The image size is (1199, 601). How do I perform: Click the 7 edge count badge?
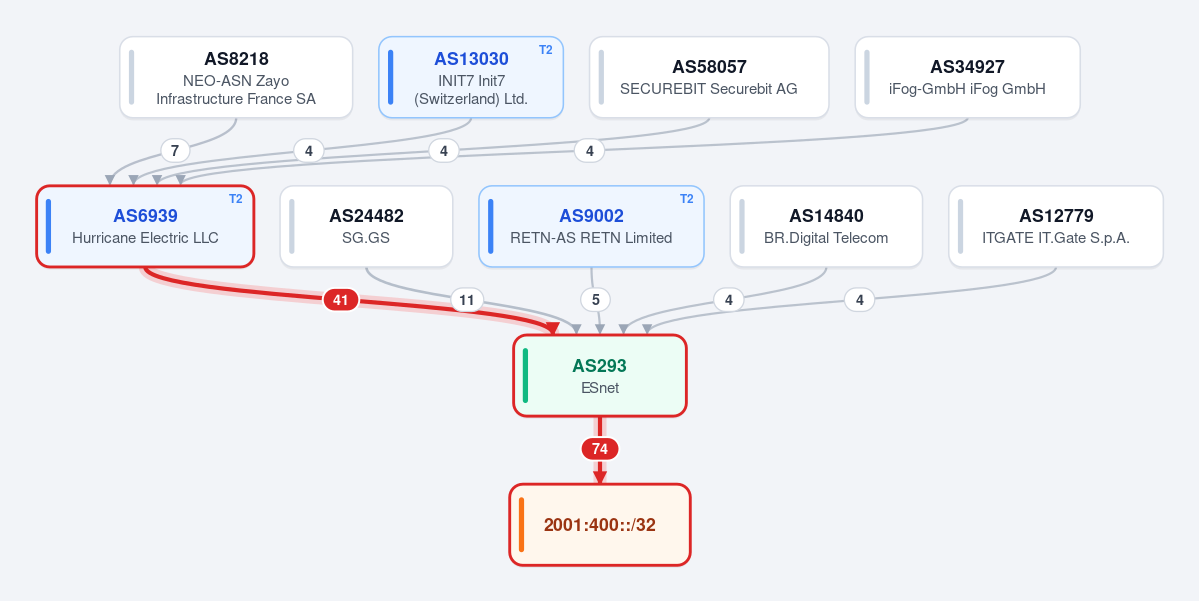(x=175, y=151)
